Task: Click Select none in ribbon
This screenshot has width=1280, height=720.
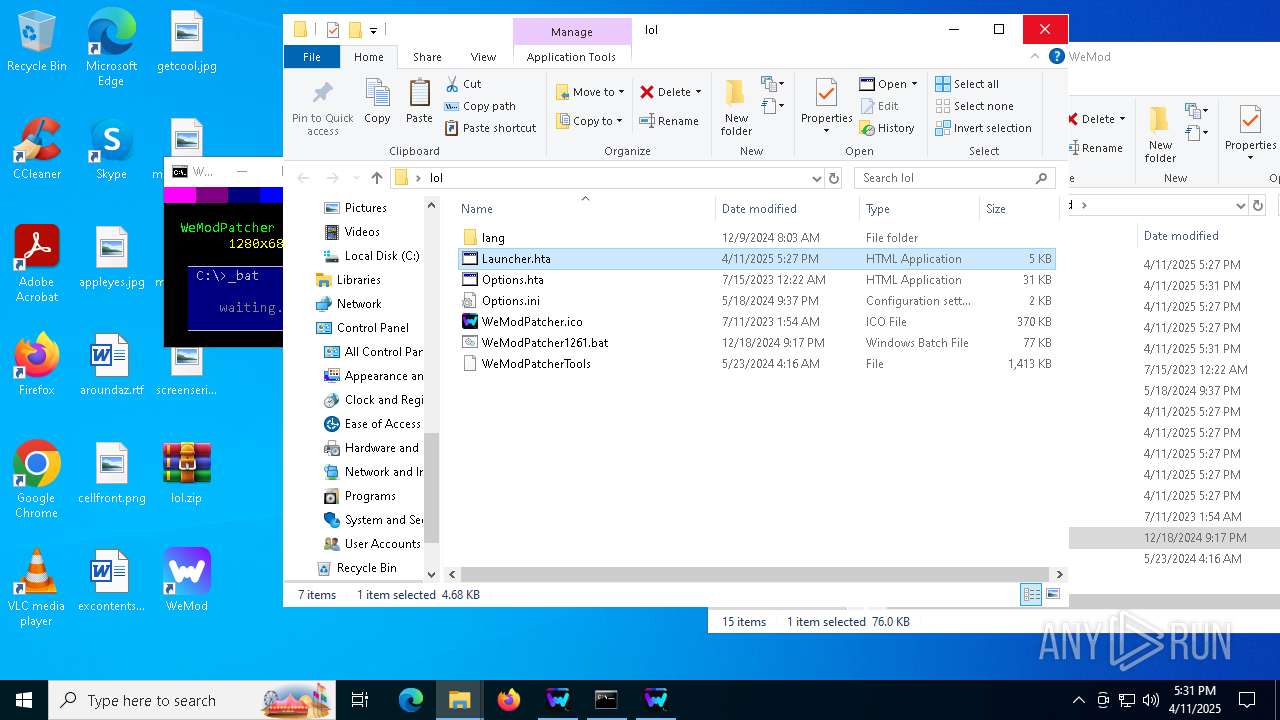Action: pos(974,106)
